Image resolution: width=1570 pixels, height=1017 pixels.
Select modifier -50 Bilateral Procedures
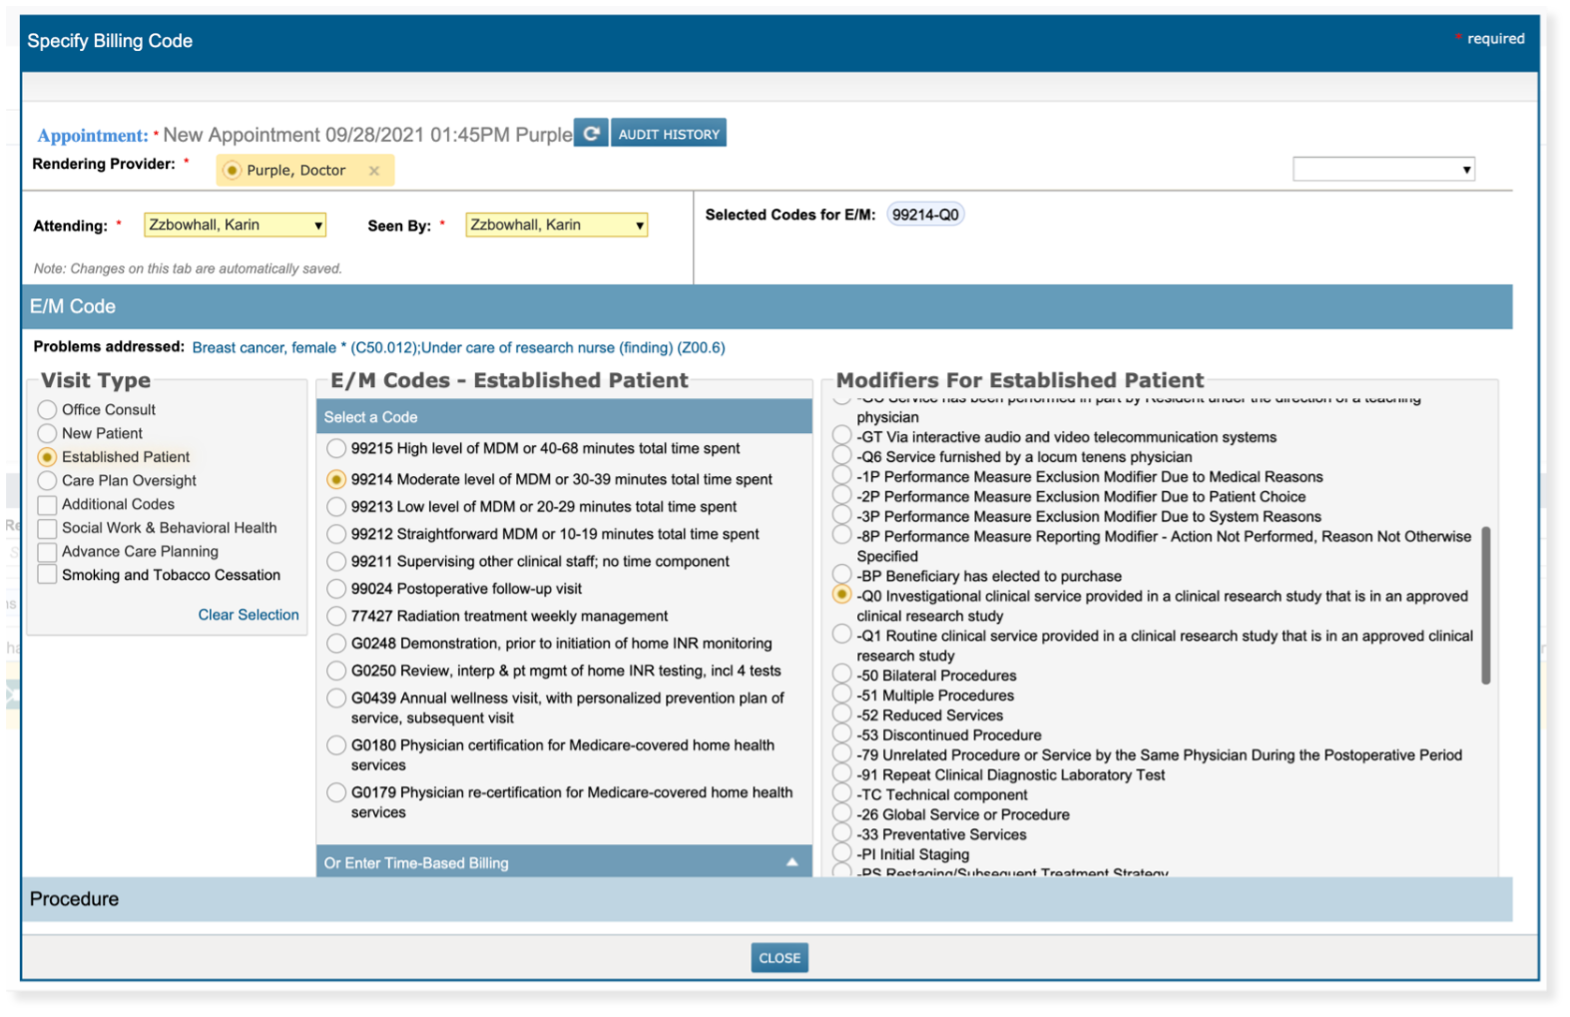coord(842,675)
